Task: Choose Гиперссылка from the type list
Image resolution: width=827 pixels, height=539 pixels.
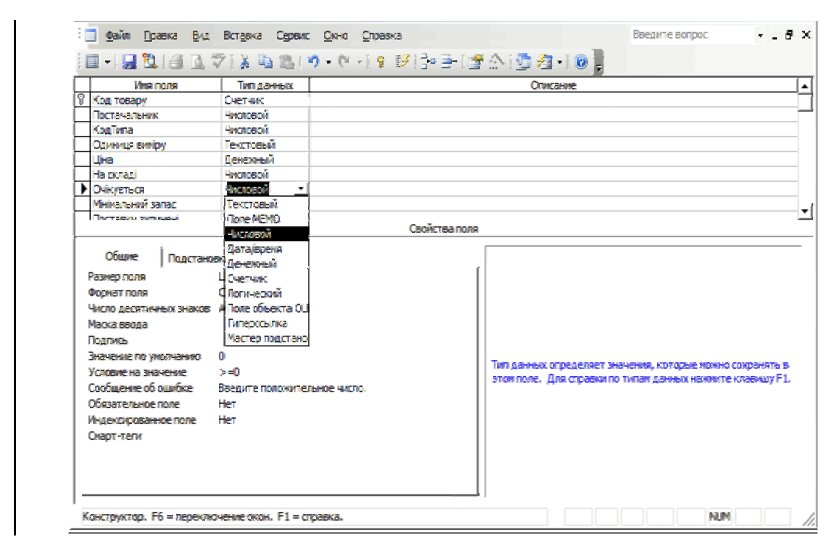Action: (267, 323)
